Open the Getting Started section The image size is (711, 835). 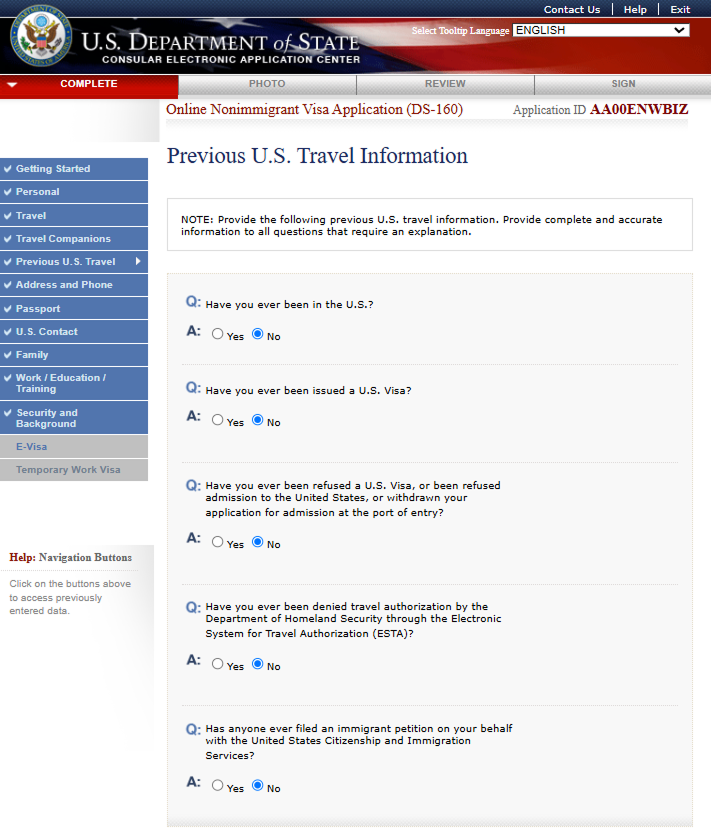point(74,169)
